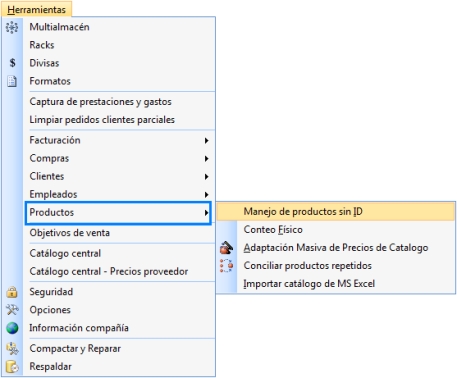Click the globe icon for Información compañía

click(12, 328)
